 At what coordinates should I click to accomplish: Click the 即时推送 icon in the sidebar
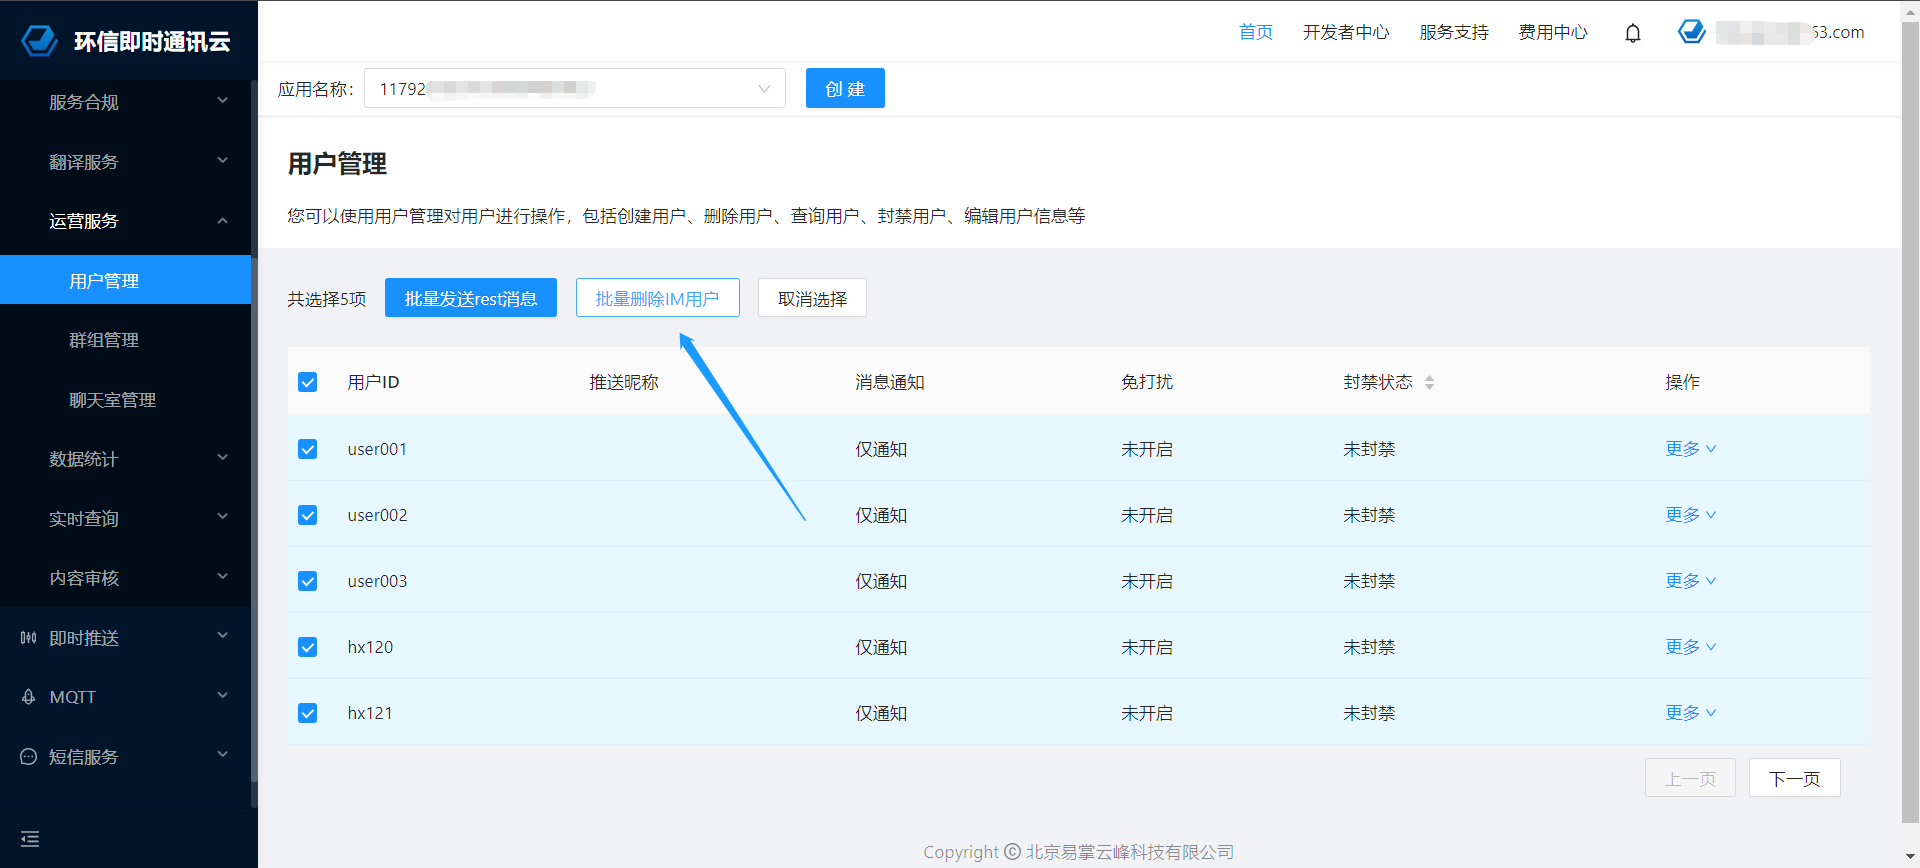(x=28, y=638)
